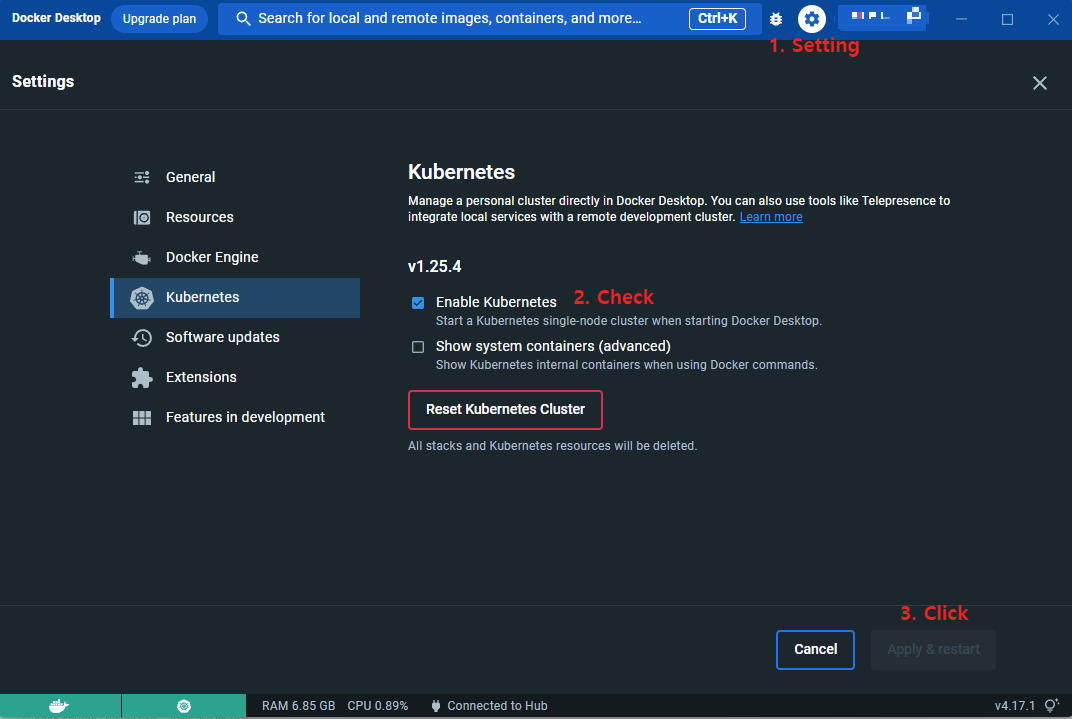Image resolution: width=1072 pixels, height=719 pixels.
Task: Select the General sliders icon
Action: click(x=142, y=178)
